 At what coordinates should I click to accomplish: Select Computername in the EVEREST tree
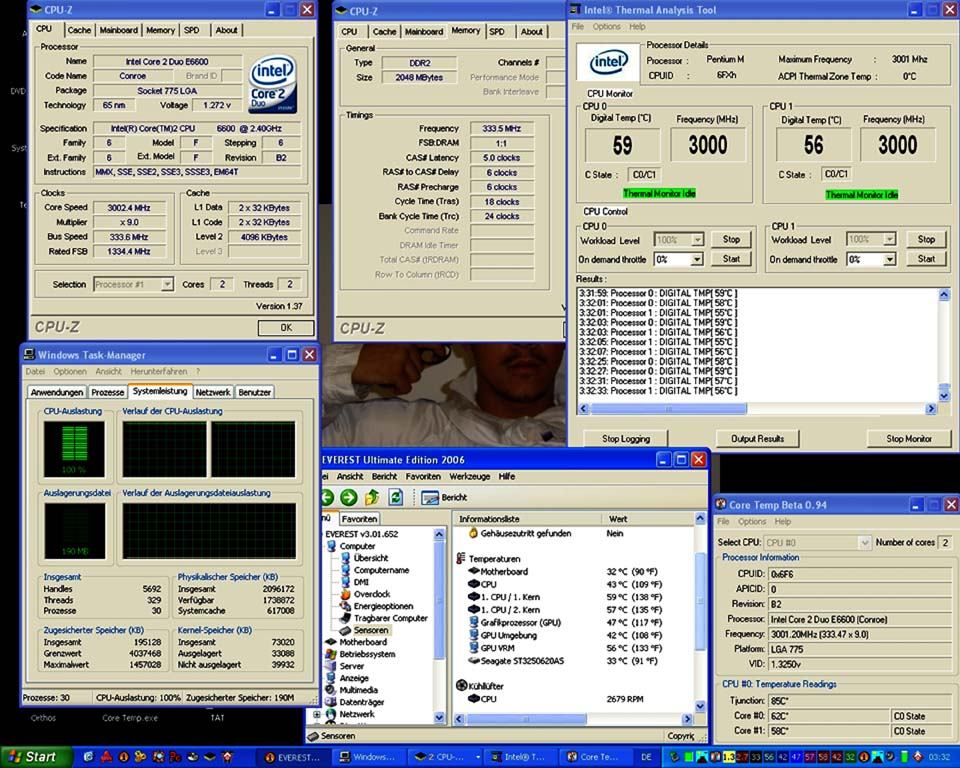click(381, 570)
